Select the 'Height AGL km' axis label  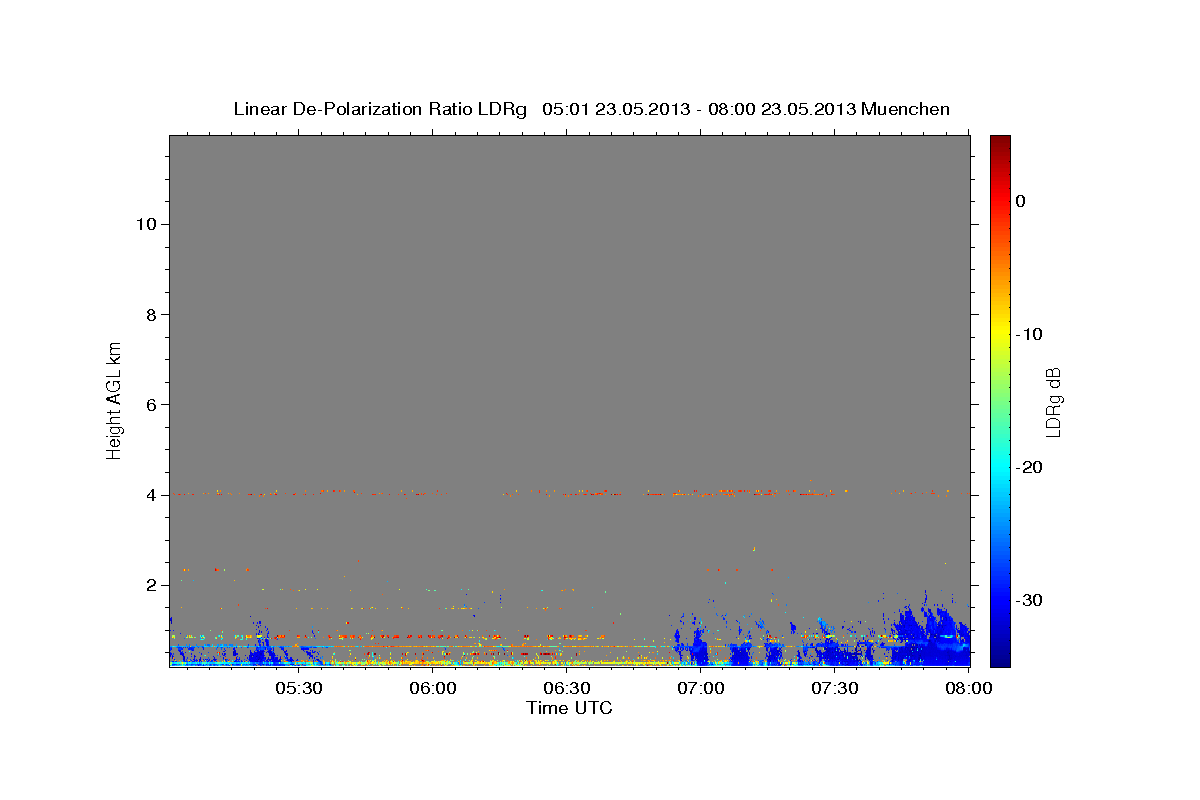click(115, 399)
